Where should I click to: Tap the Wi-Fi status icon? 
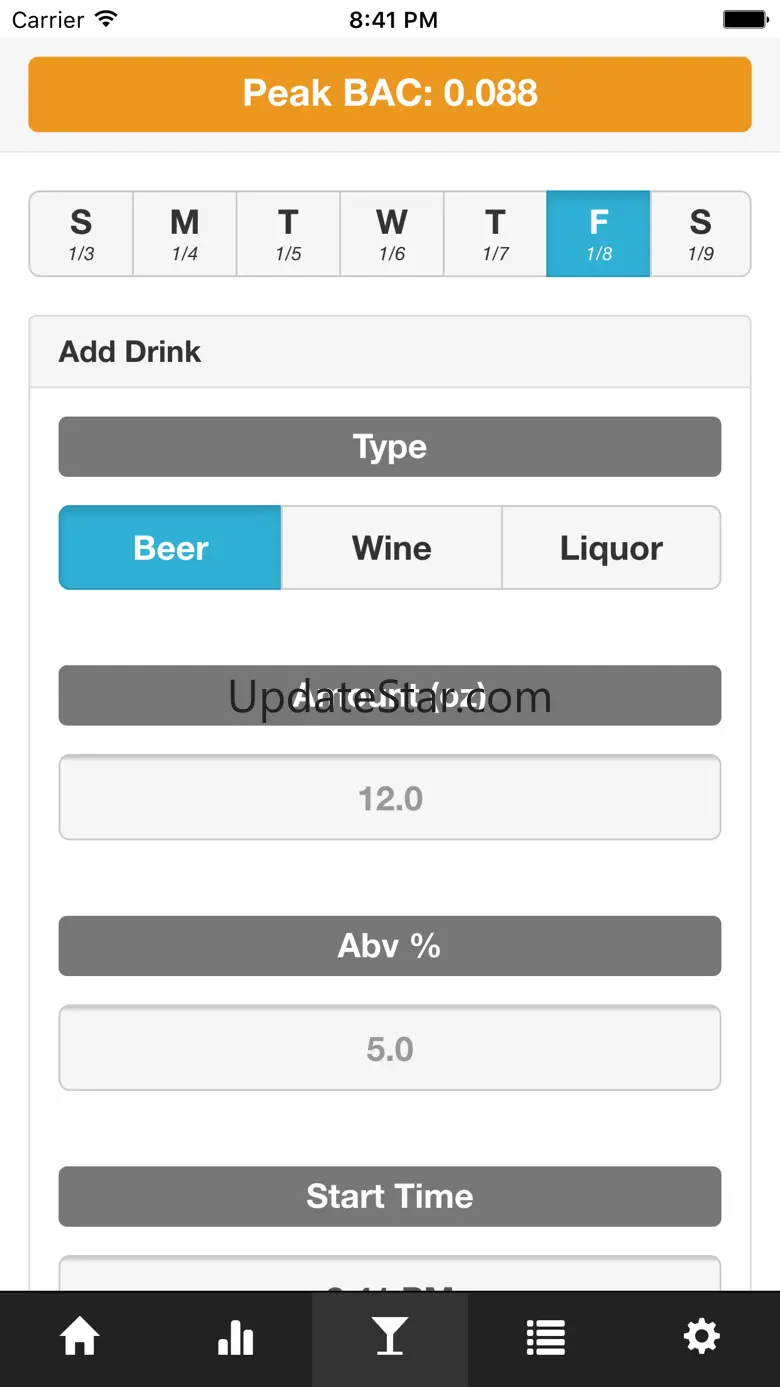[x=105, y=19]
